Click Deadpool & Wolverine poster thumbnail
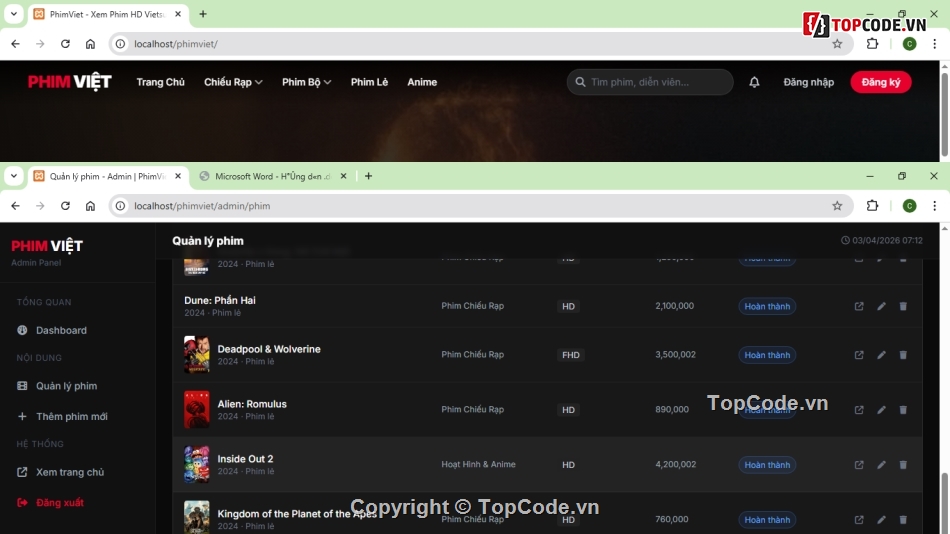950x534 pixels. click(x=197, y=355)
